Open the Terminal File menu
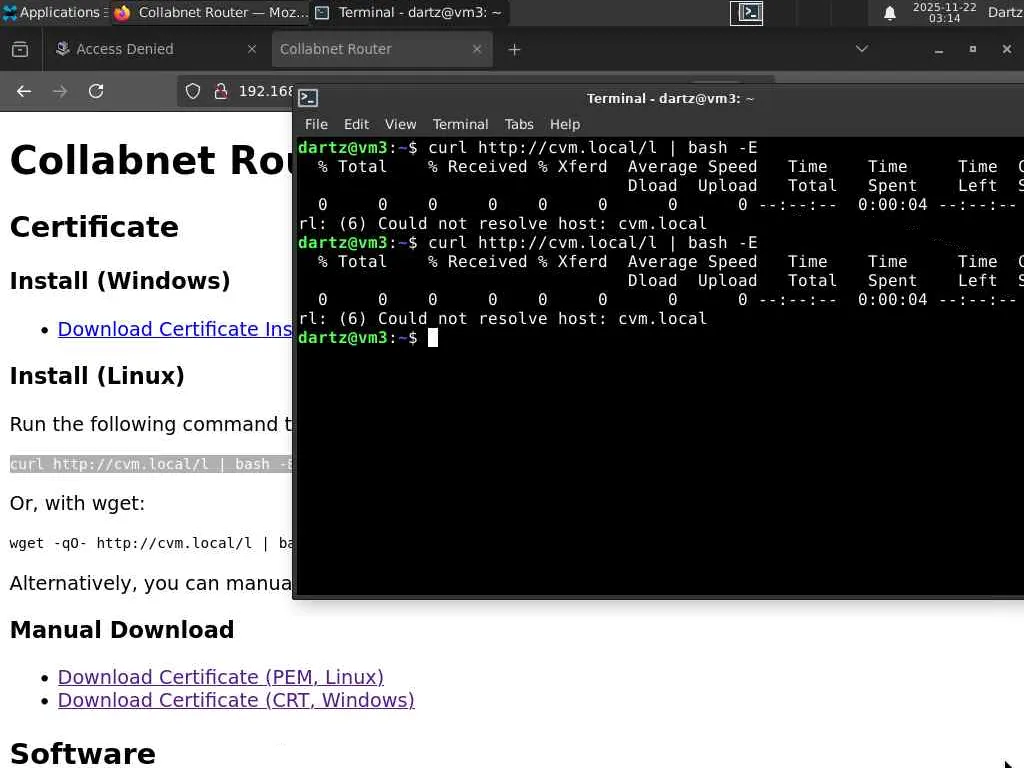The image size is (1024, 768). (316, 124)
